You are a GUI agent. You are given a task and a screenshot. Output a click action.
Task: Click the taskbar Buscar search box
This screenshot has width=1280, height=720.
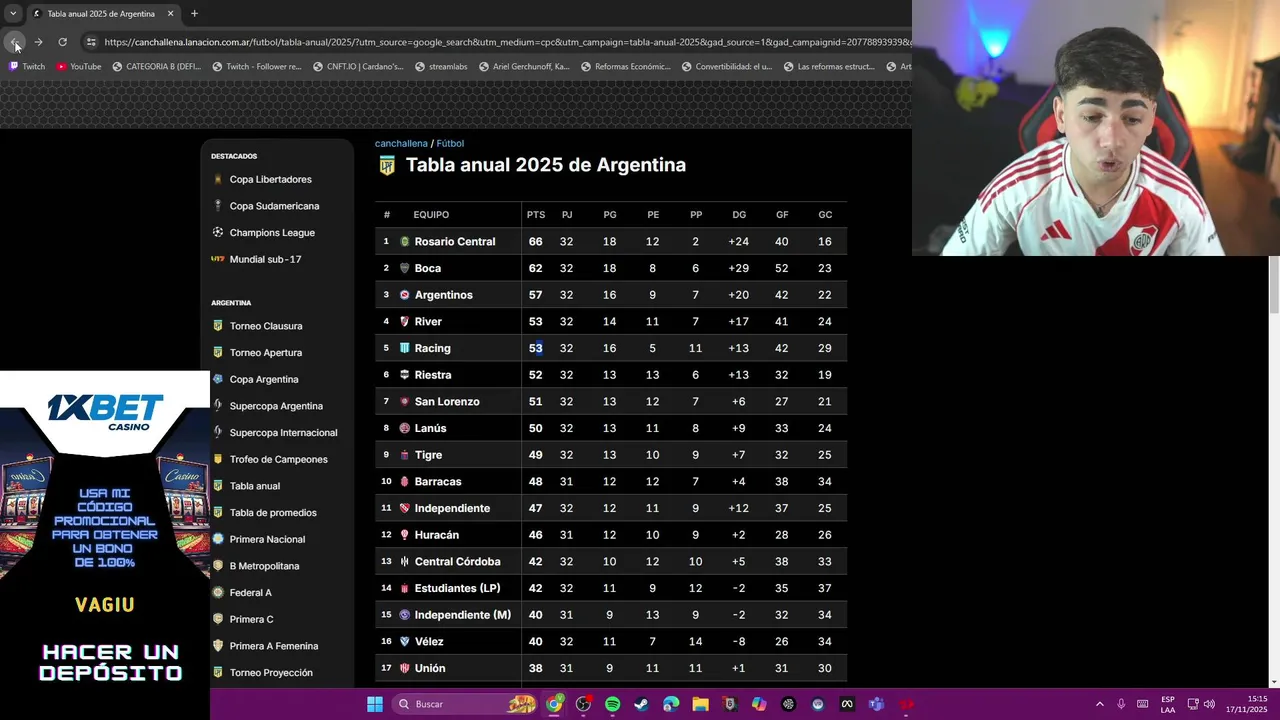coord(465,704)
